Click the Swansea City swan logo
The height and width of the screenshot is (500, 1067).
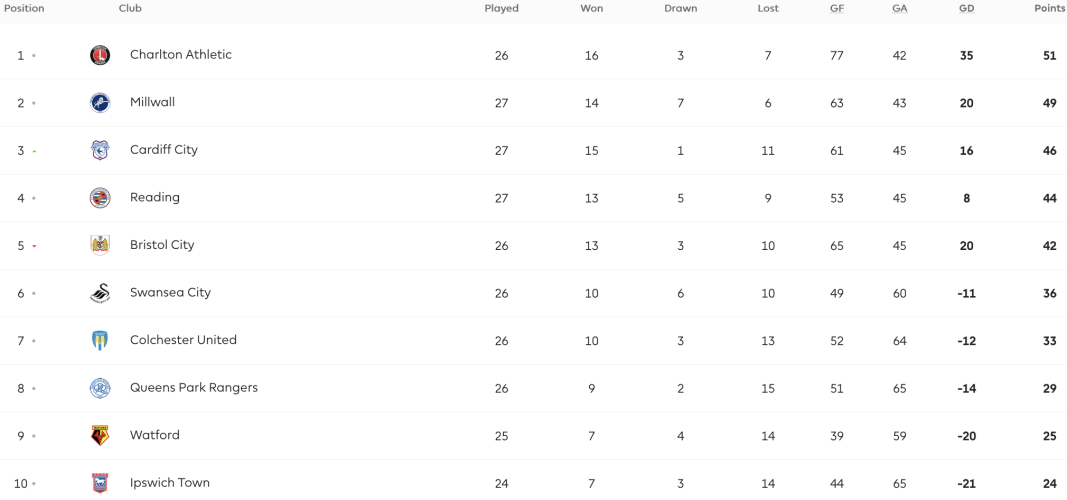(100, 293)
